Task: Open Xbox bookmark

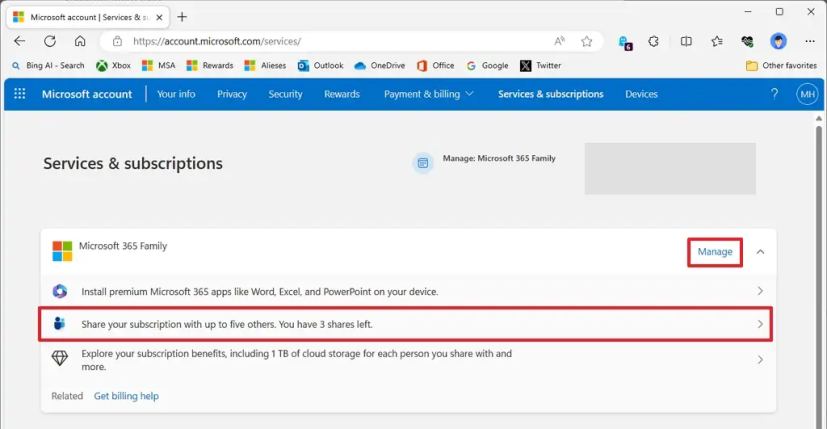Action: coord(113,65)
